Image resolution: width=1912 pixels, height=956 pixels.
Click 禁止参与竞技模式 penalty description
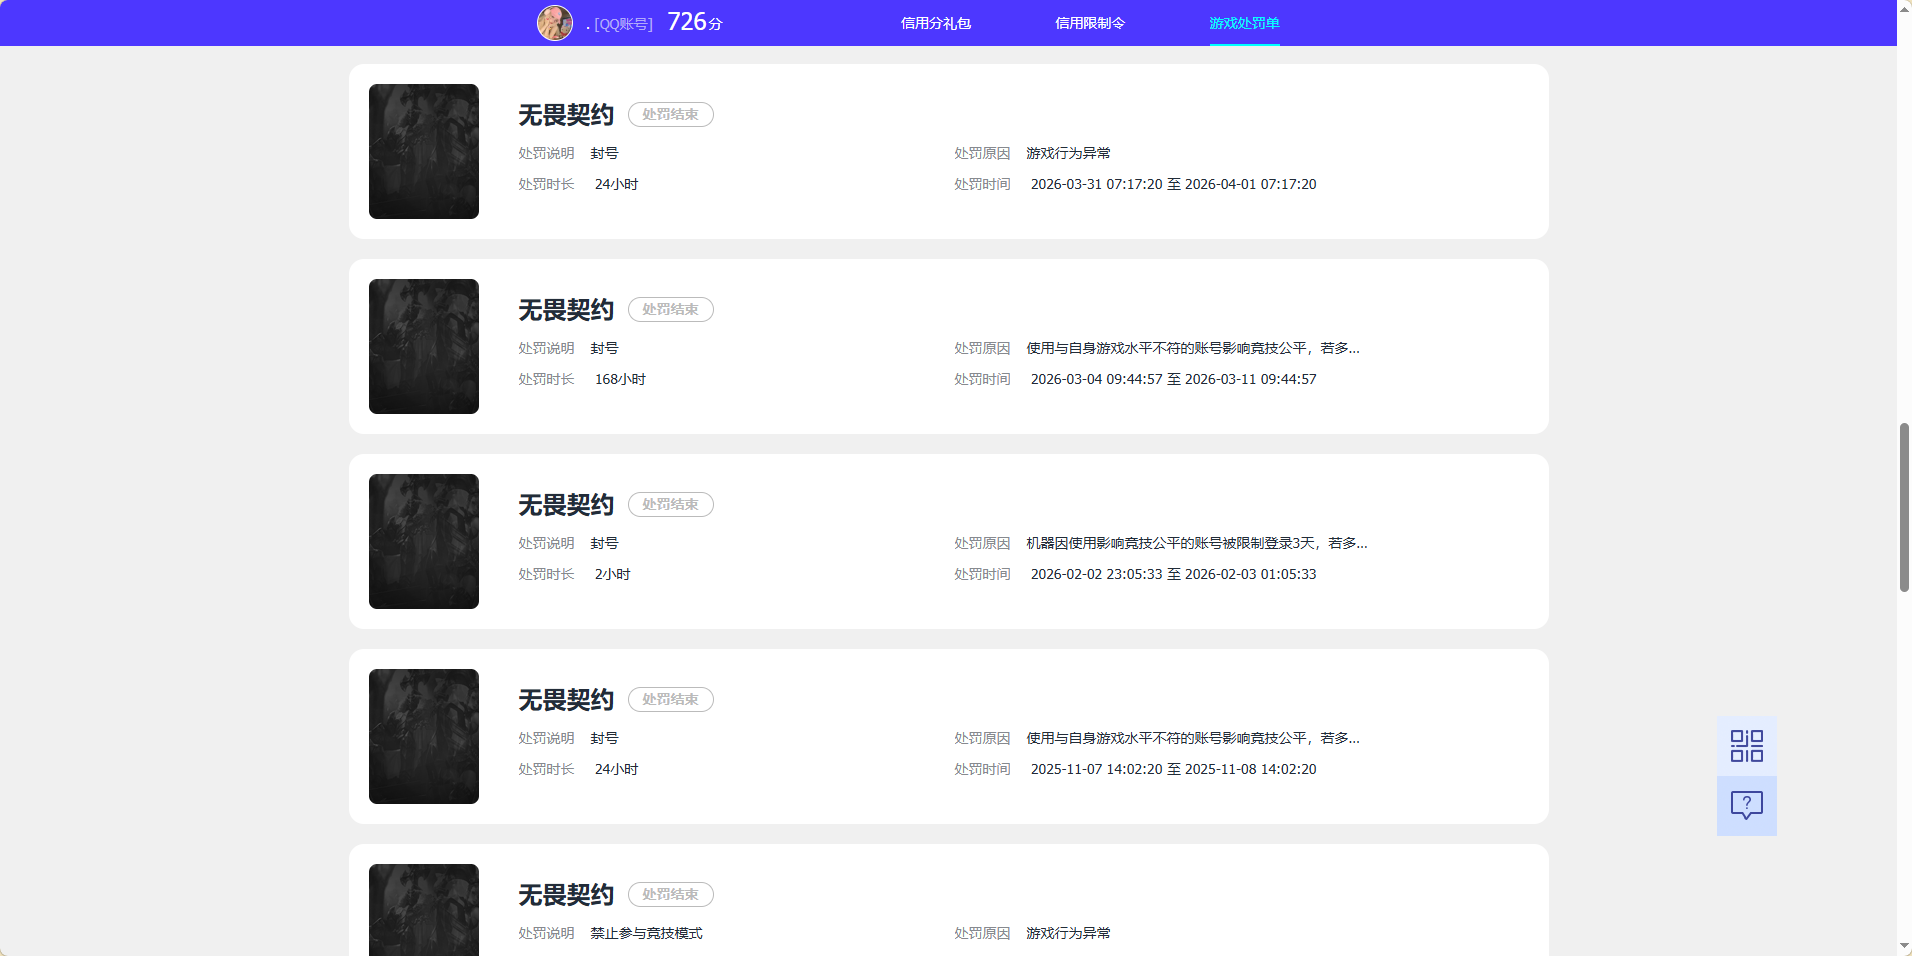[x=646, y=933]
